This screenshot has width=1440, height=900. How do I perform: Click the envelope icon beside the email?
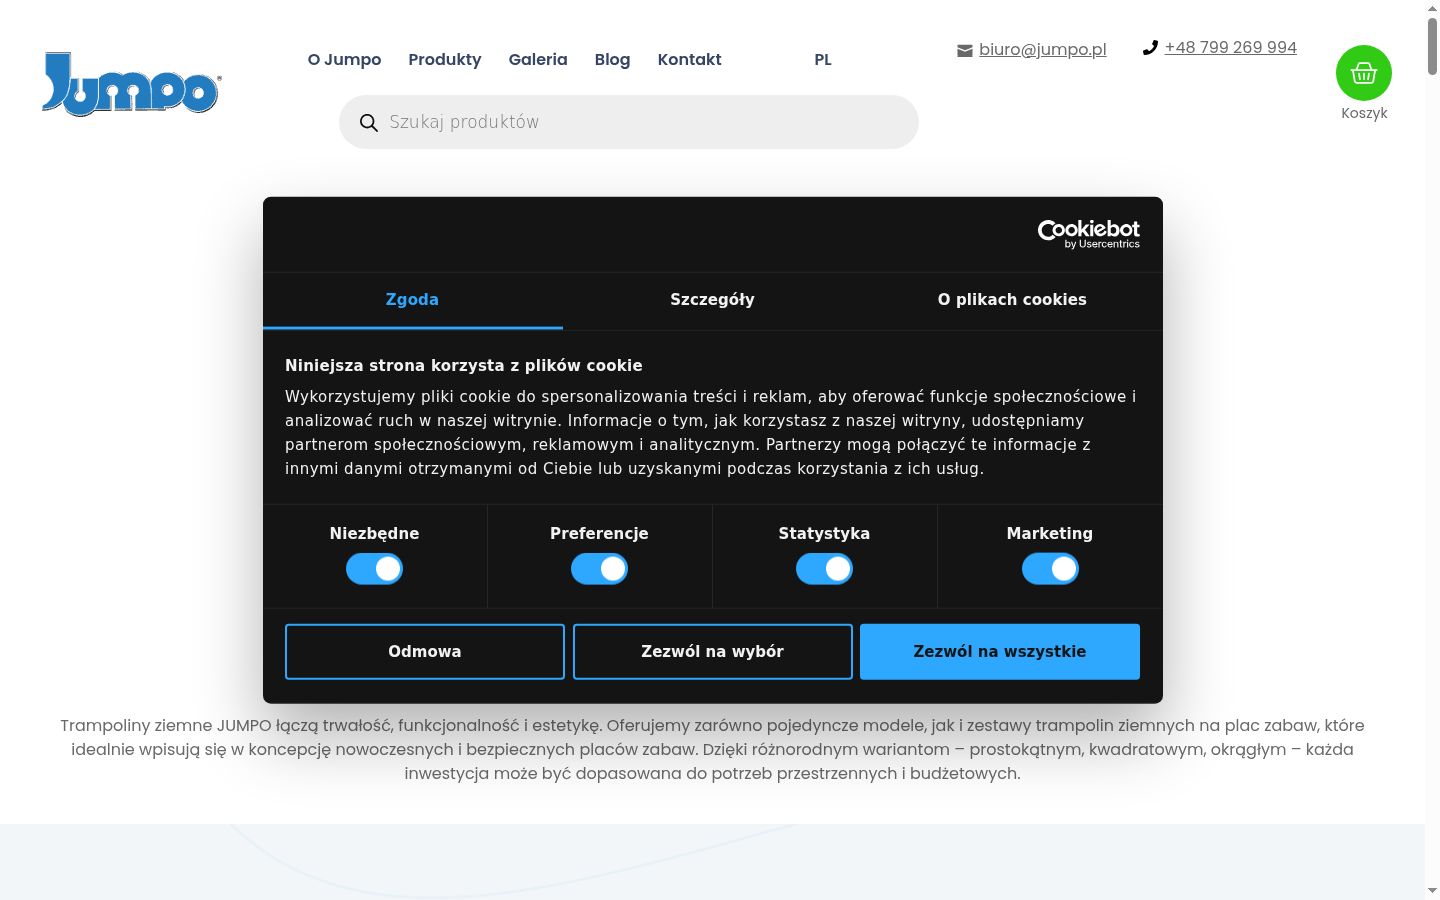[965, 50]
